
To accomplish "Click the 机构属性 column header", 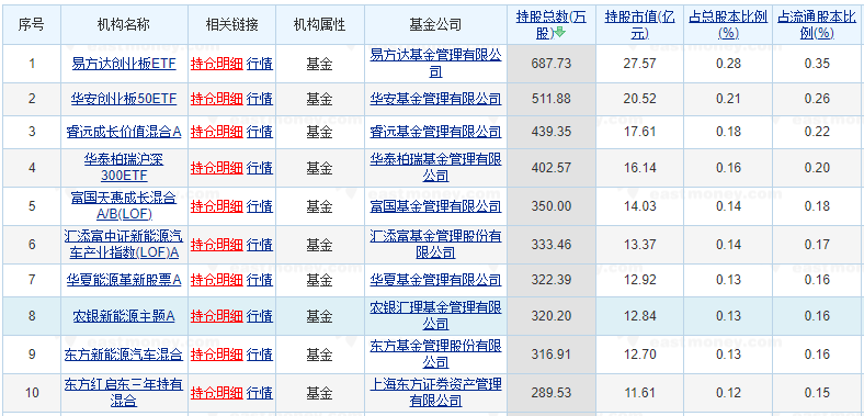I will tap(320, 25).
